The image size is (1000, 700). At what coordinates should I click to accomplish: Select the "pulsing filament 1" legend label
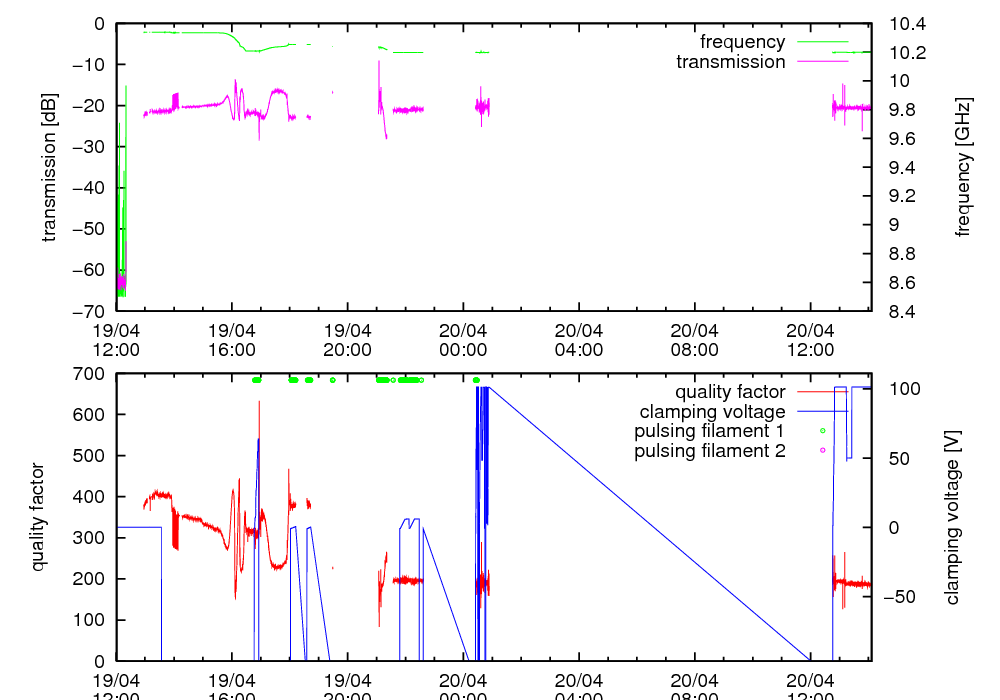click(709, 431)
